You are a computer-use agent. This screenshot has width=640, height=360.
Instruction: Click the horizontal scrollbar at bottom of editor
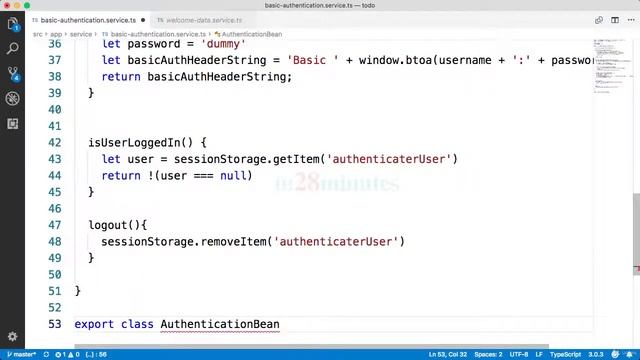[311, 346]
